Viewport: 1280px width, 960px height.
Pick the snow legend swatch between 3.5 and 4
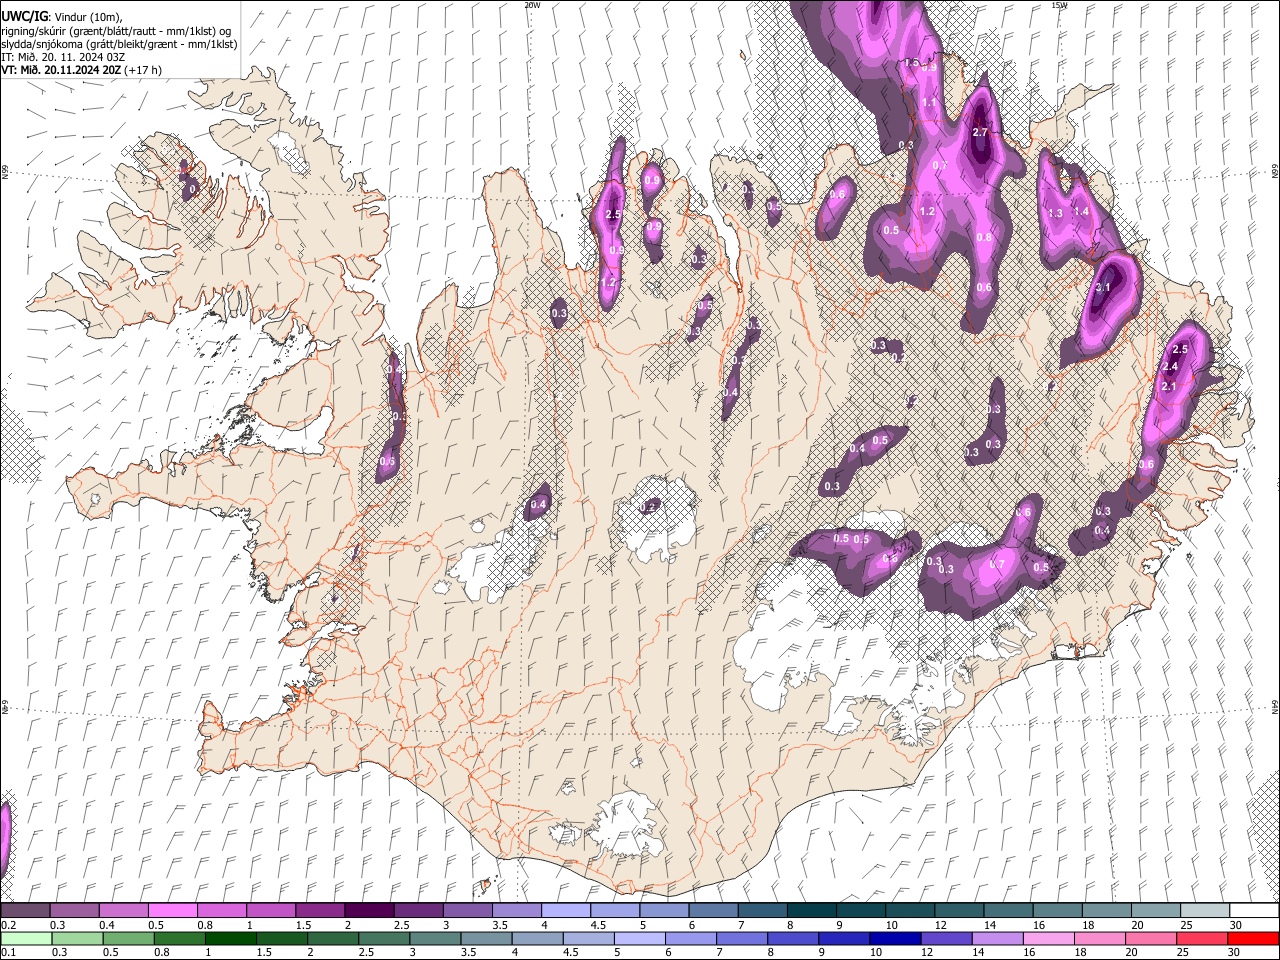coord(516,910)
